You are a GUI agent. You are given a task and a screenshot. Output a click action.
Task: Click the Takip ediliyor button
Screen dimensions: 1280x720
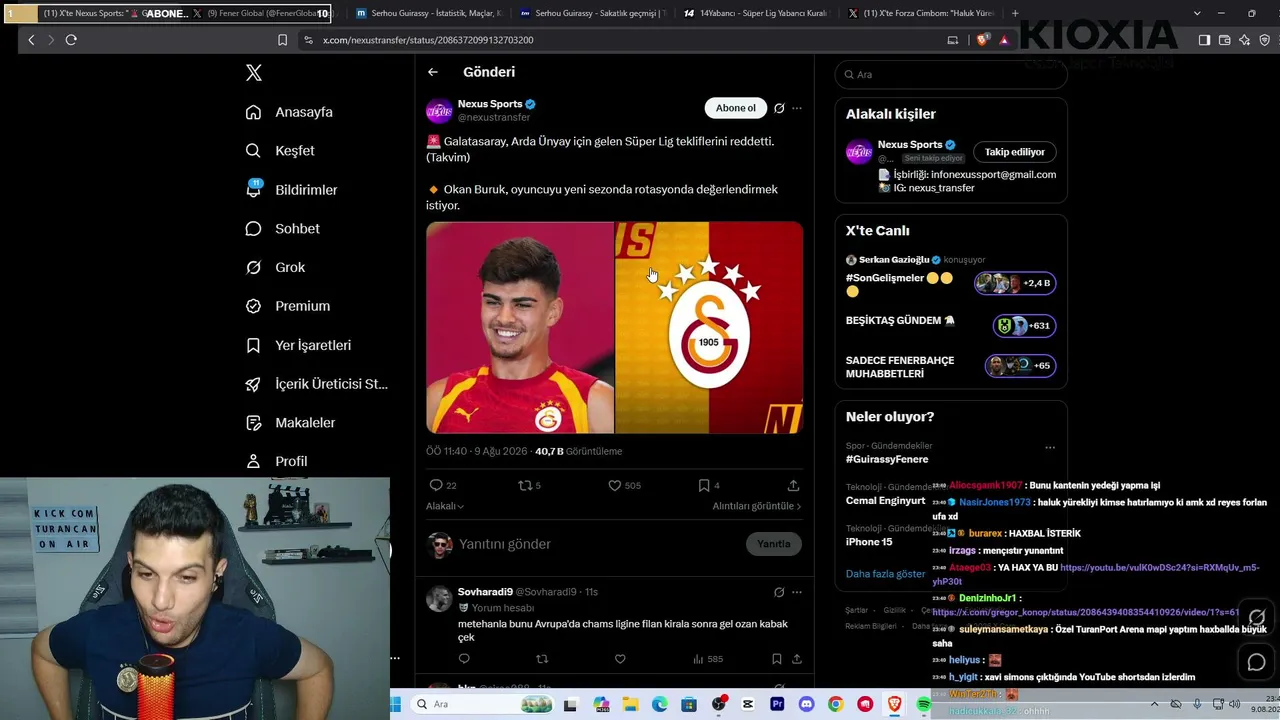tap(1014, 152)
